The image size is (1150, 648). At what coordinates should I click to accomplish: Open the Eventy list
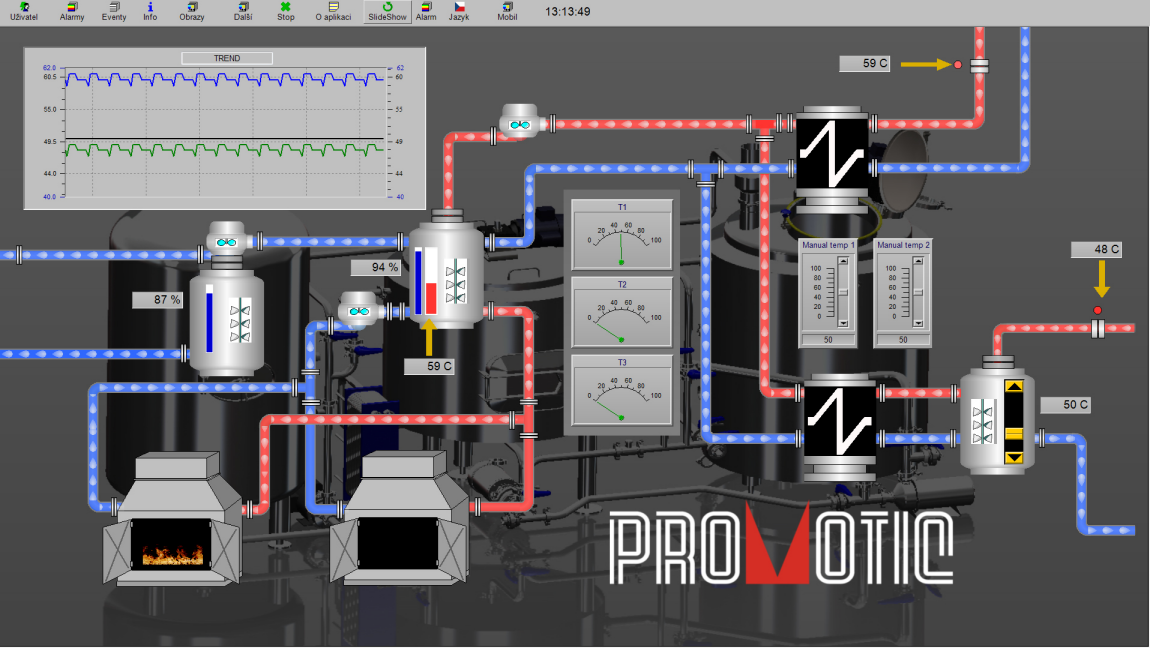point(114,11)
